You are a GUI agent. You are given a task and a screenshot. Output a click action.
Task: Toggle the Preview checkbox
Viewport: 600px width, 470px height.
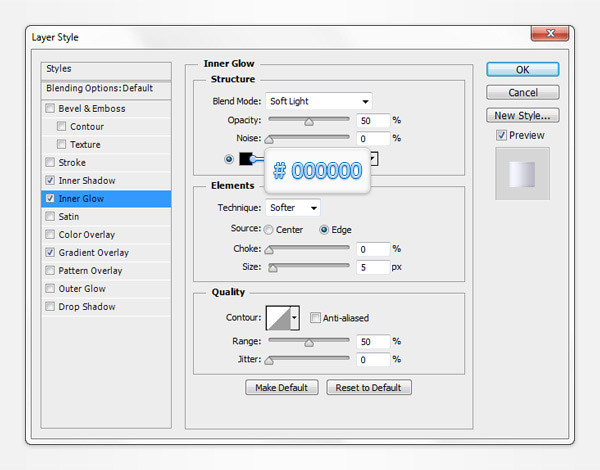(x=502, y=135)
